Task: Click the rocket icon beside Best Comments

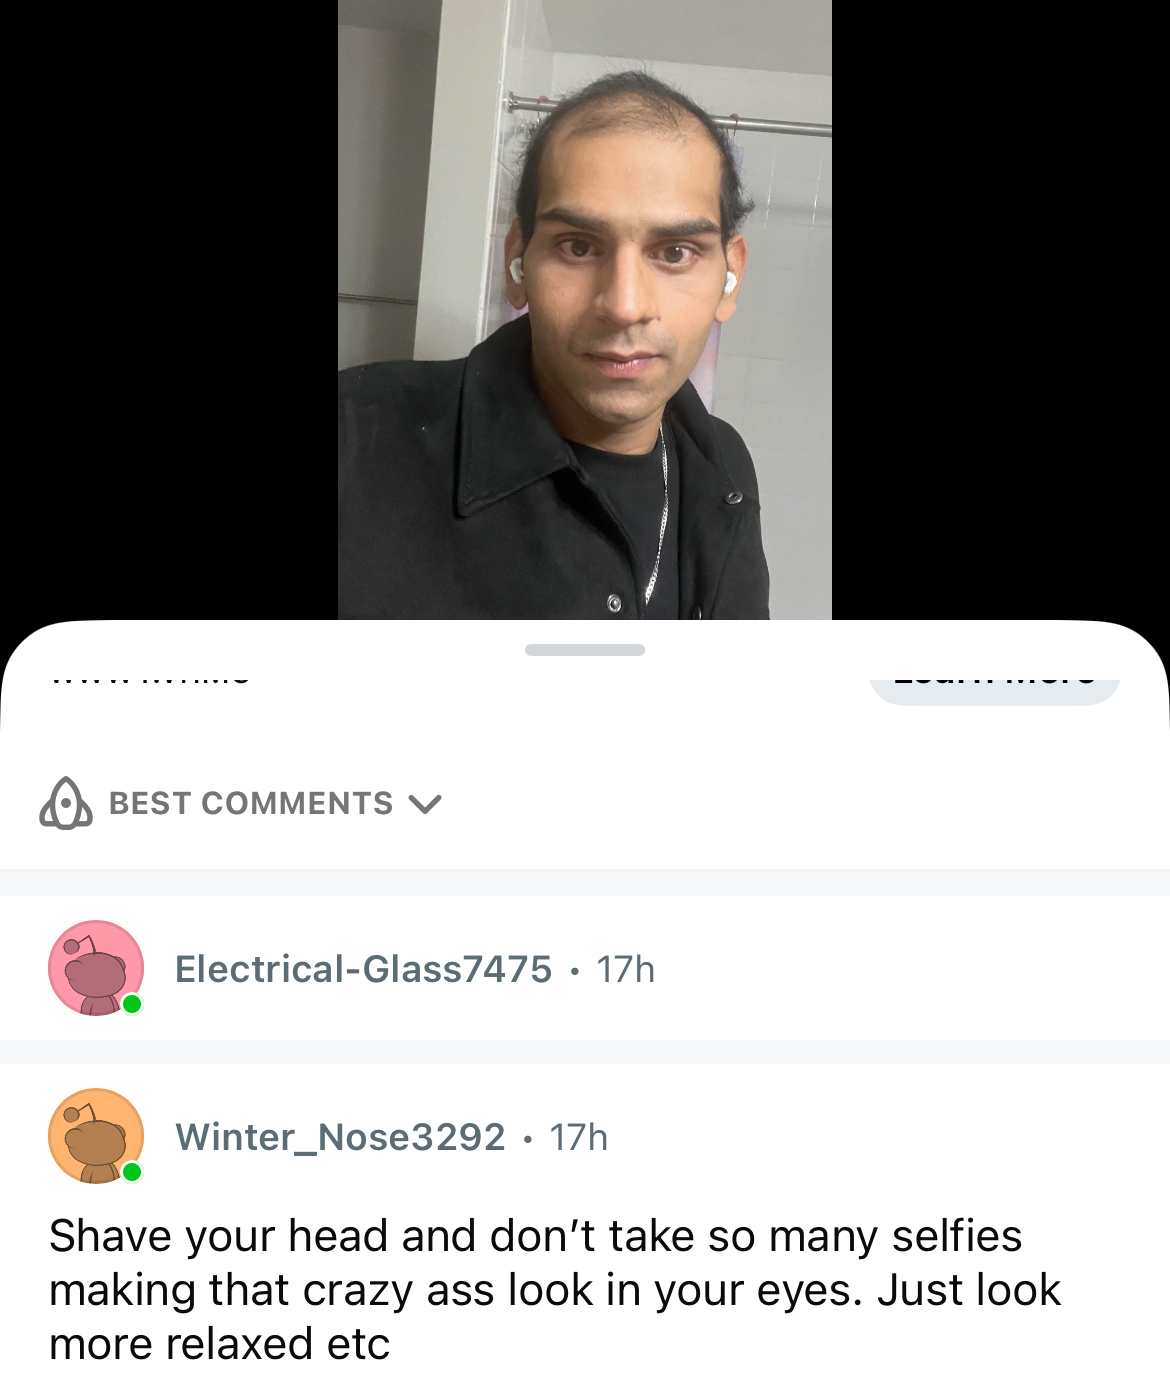Action: [66, 803]
